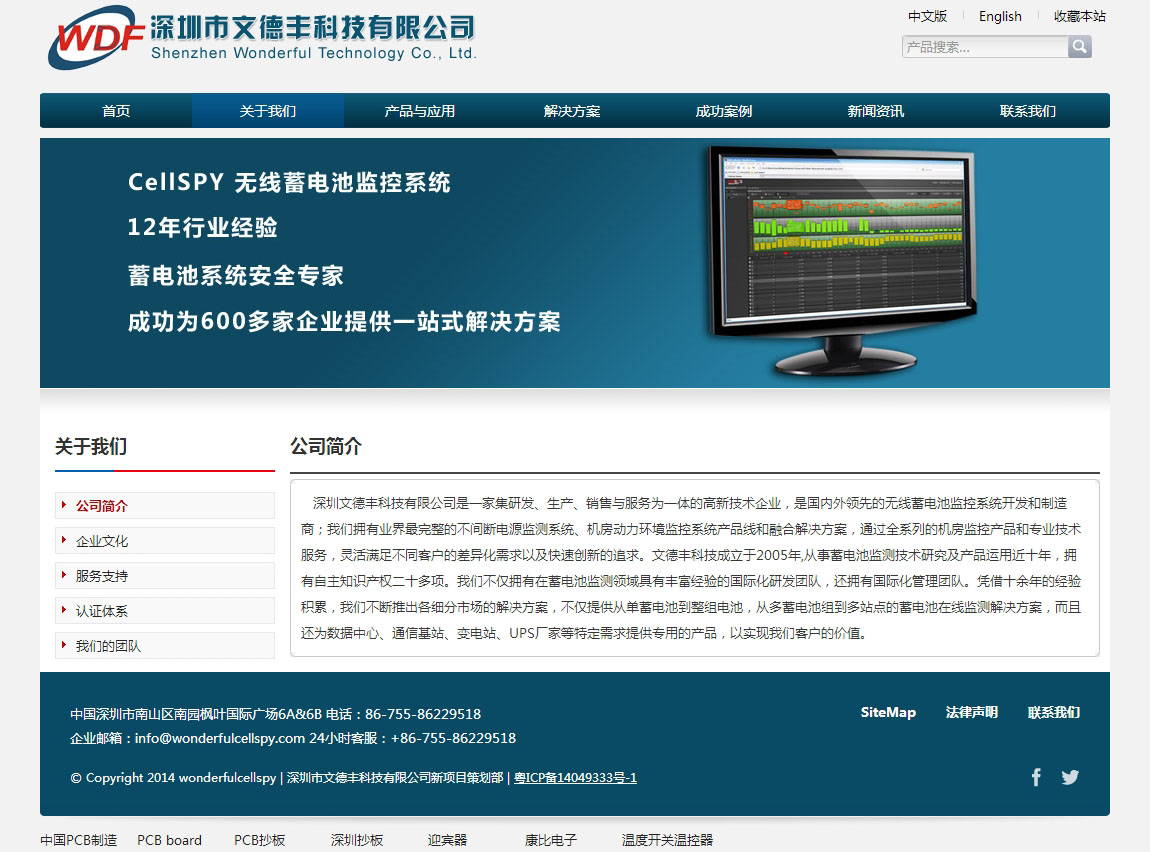This screenshot has height=852, width=1150.
Task: Click the banner text 12年行业经验
Action: [x=202, y=227]
